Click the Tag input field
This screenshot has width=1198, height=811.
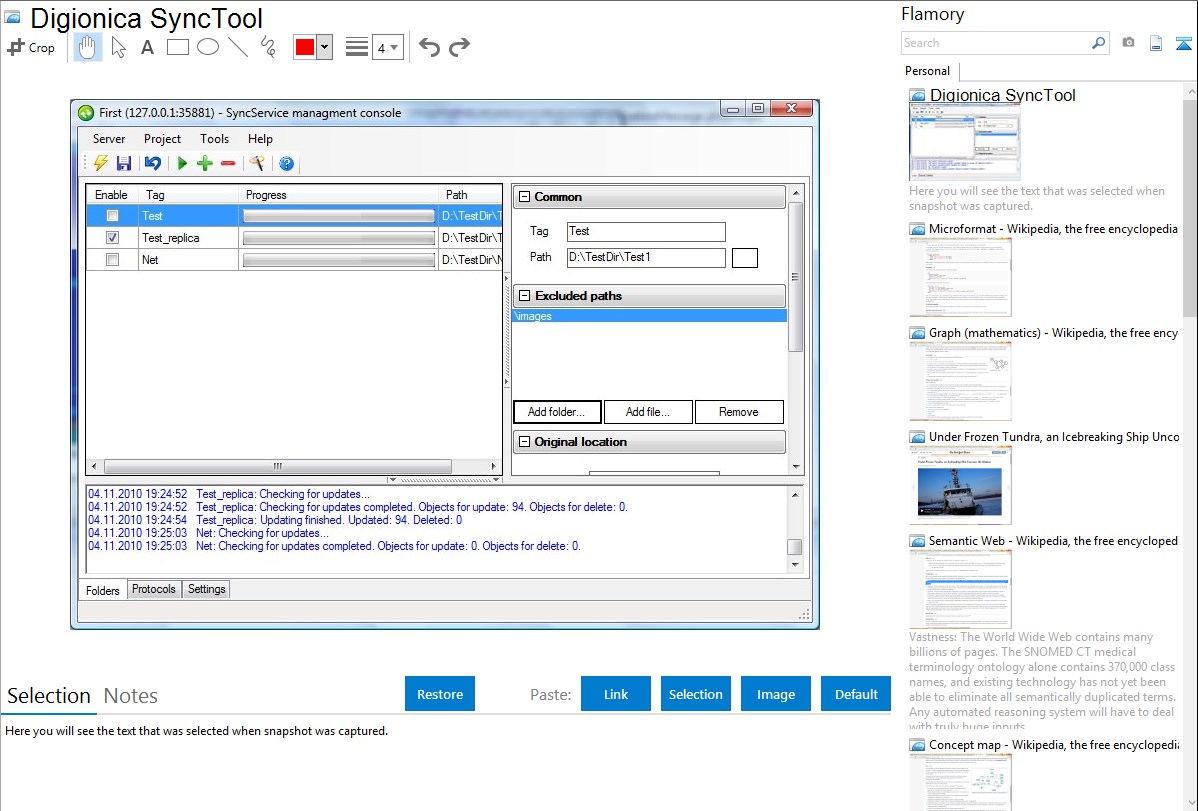coord(646,232)
